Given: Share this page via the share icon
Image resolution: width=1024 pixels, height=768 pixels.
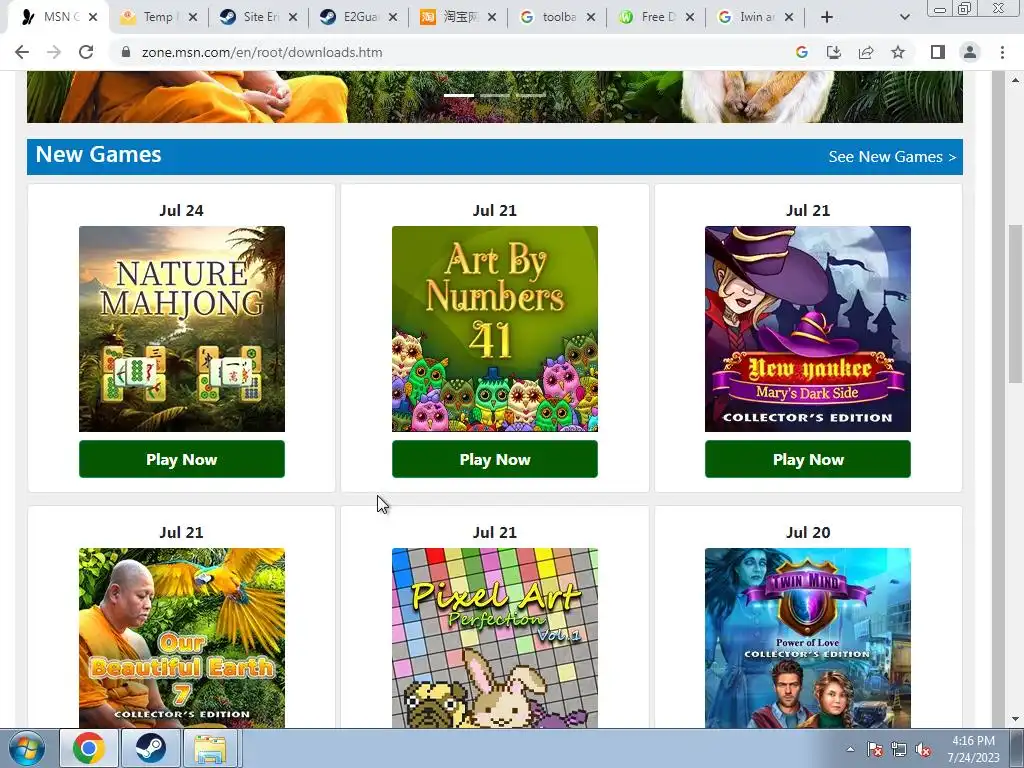Looking at the screenshot, I should pos(866,52).
